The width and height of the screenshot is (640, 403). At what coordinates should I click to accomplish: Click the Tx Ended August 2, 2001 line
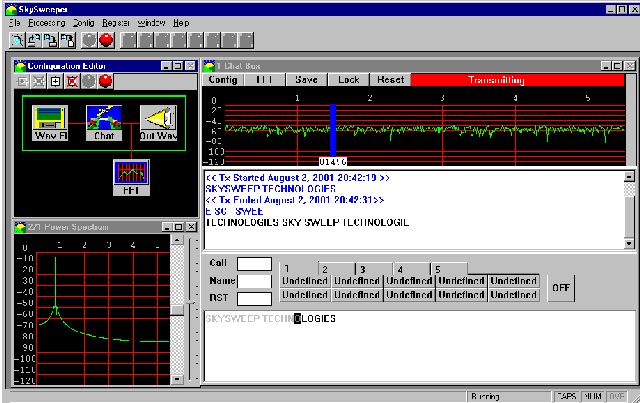295,200
